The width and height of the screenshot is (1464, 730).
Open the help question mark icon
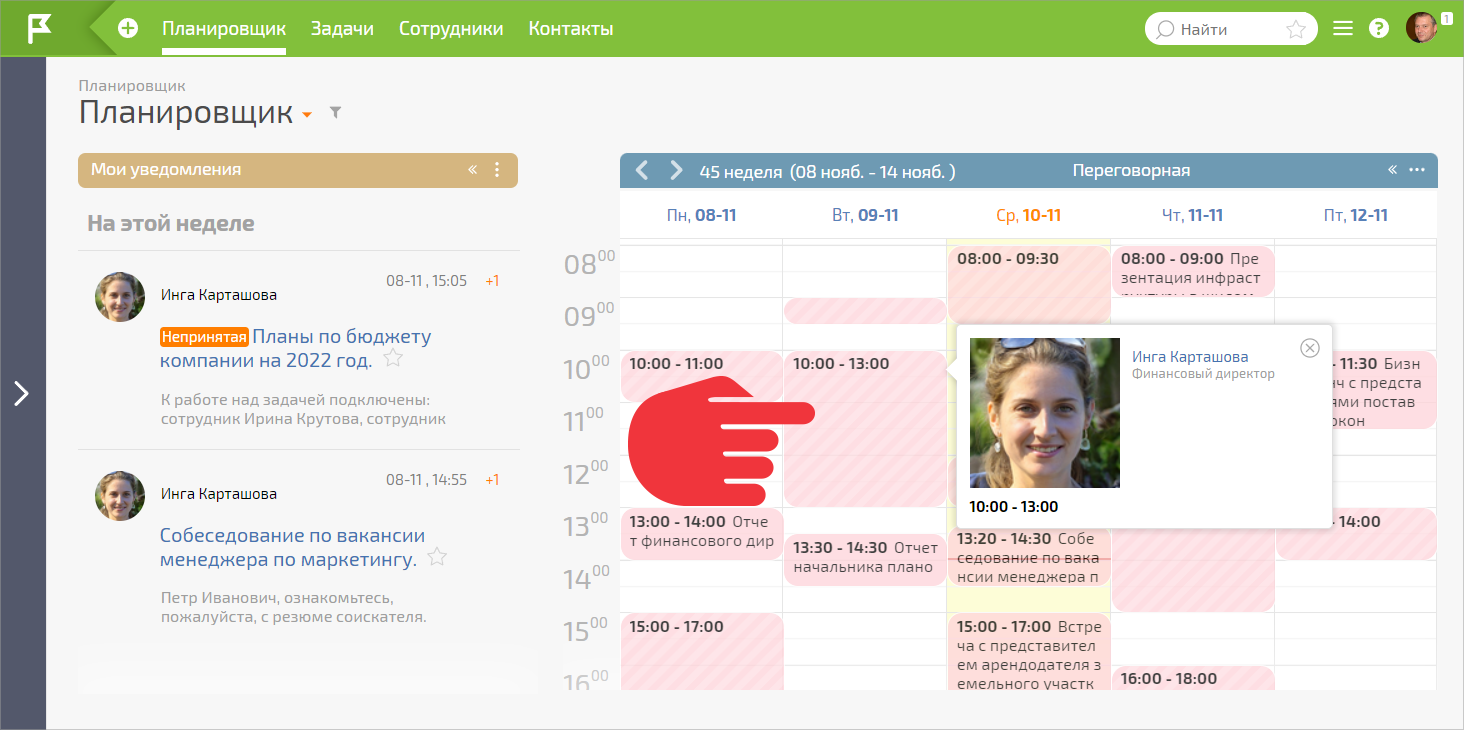click(1379, 29)
